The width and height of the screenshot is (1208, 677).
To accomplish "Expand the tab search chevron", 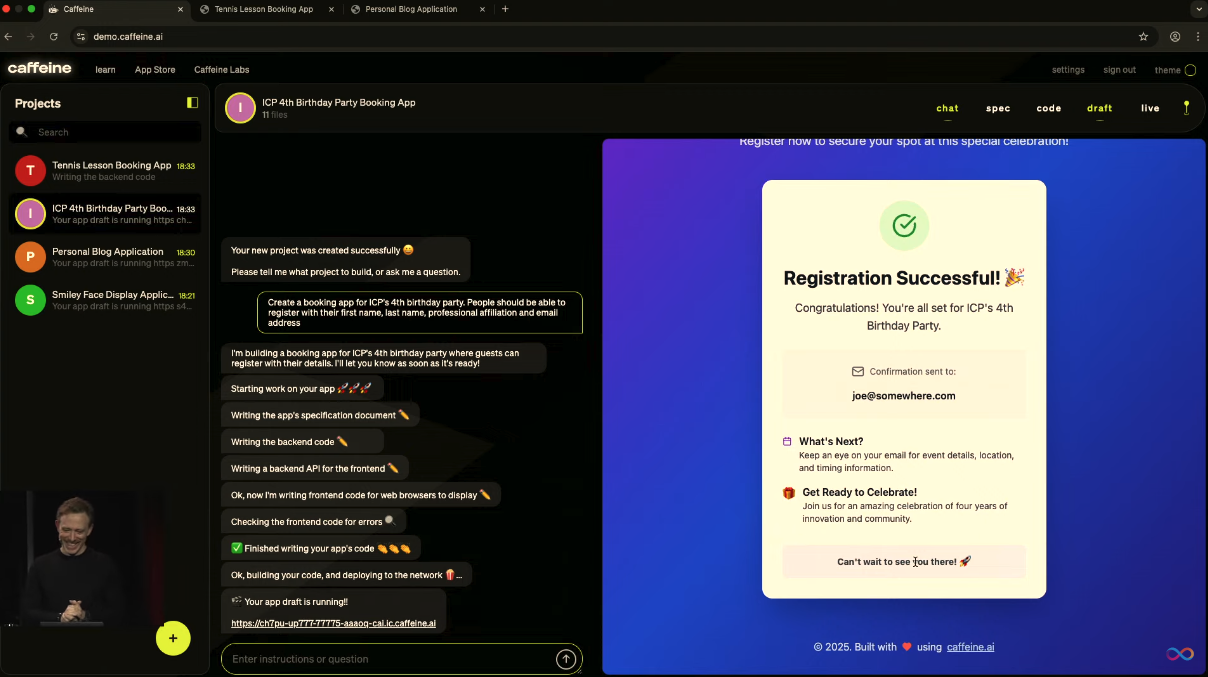I will (x=1198, y=9).
